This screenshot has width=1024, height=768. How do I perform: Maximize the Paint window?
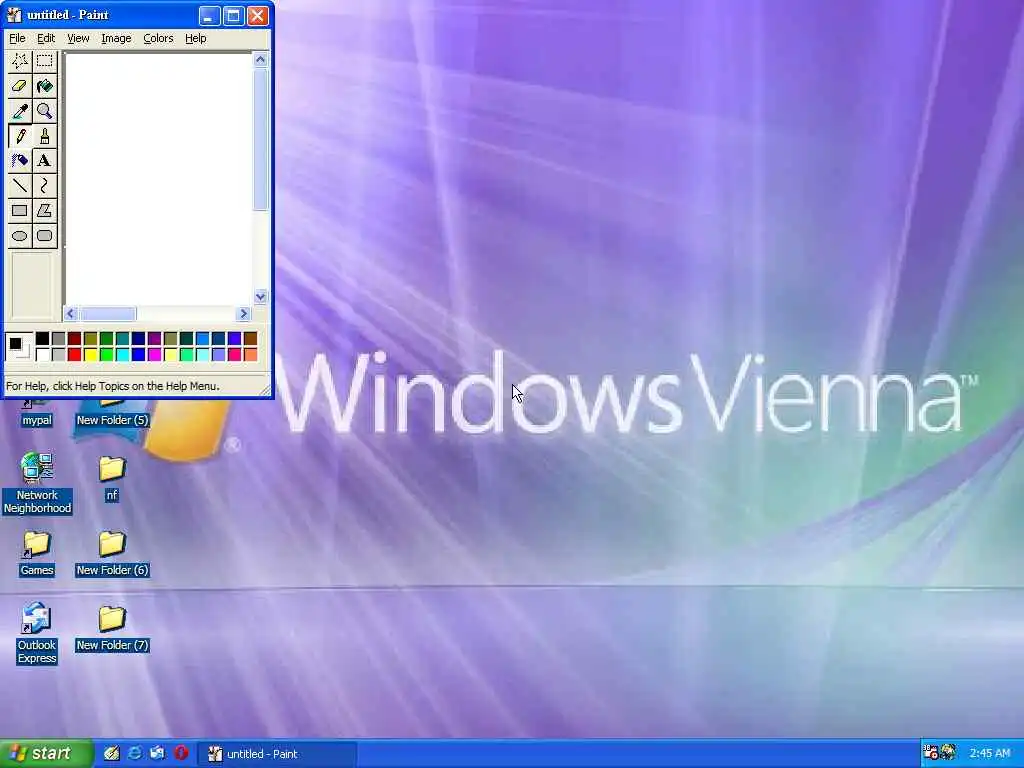pyautogui.click(x=233, y=16)
